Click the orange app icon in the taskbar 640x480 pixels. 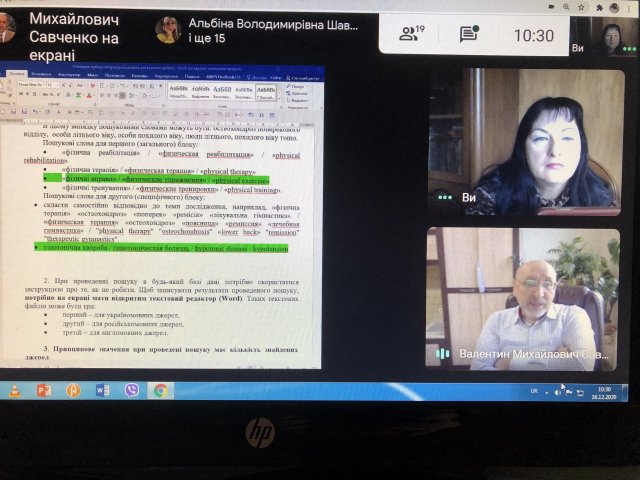(x=73, y=390)
